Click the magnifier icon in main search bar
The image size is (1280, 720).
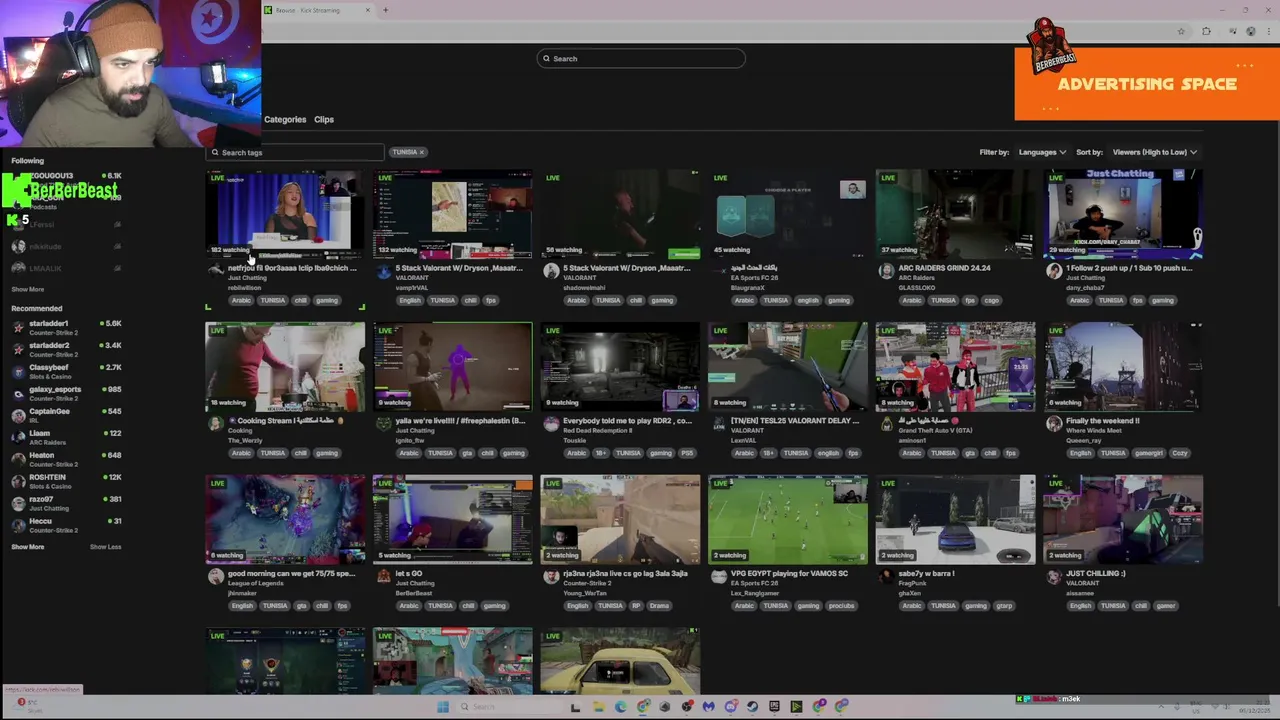pyautogui.click(x=546, y=59)
